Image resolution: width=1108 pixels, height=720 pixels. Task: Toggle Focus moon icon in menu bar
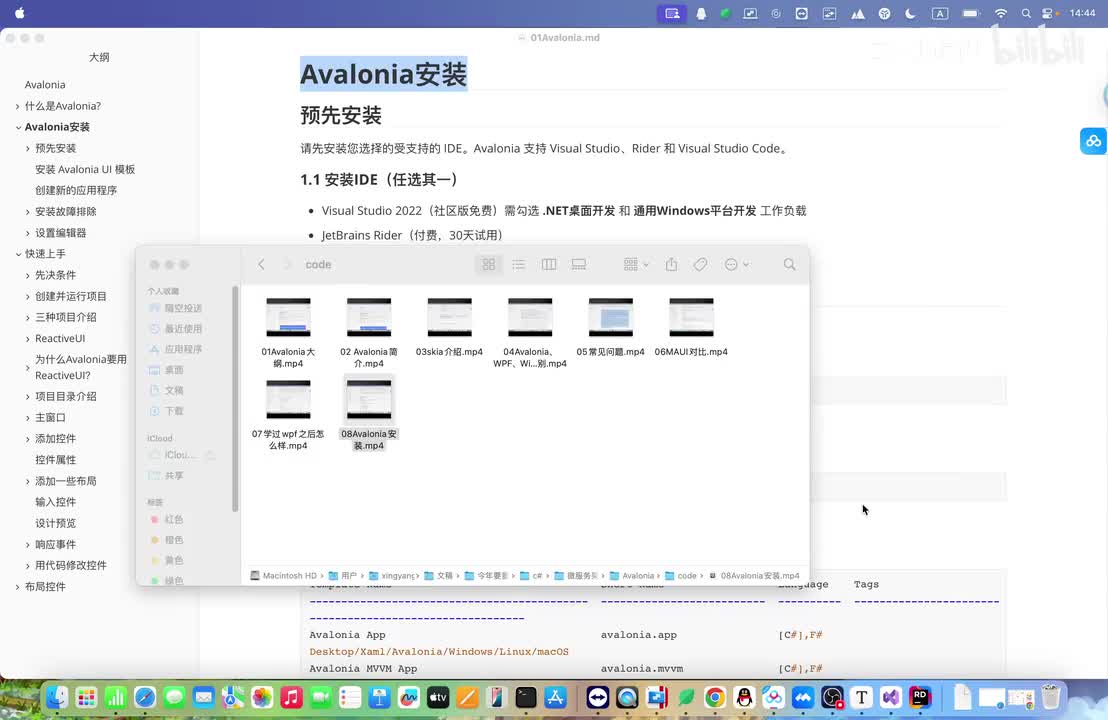(911, 13)
